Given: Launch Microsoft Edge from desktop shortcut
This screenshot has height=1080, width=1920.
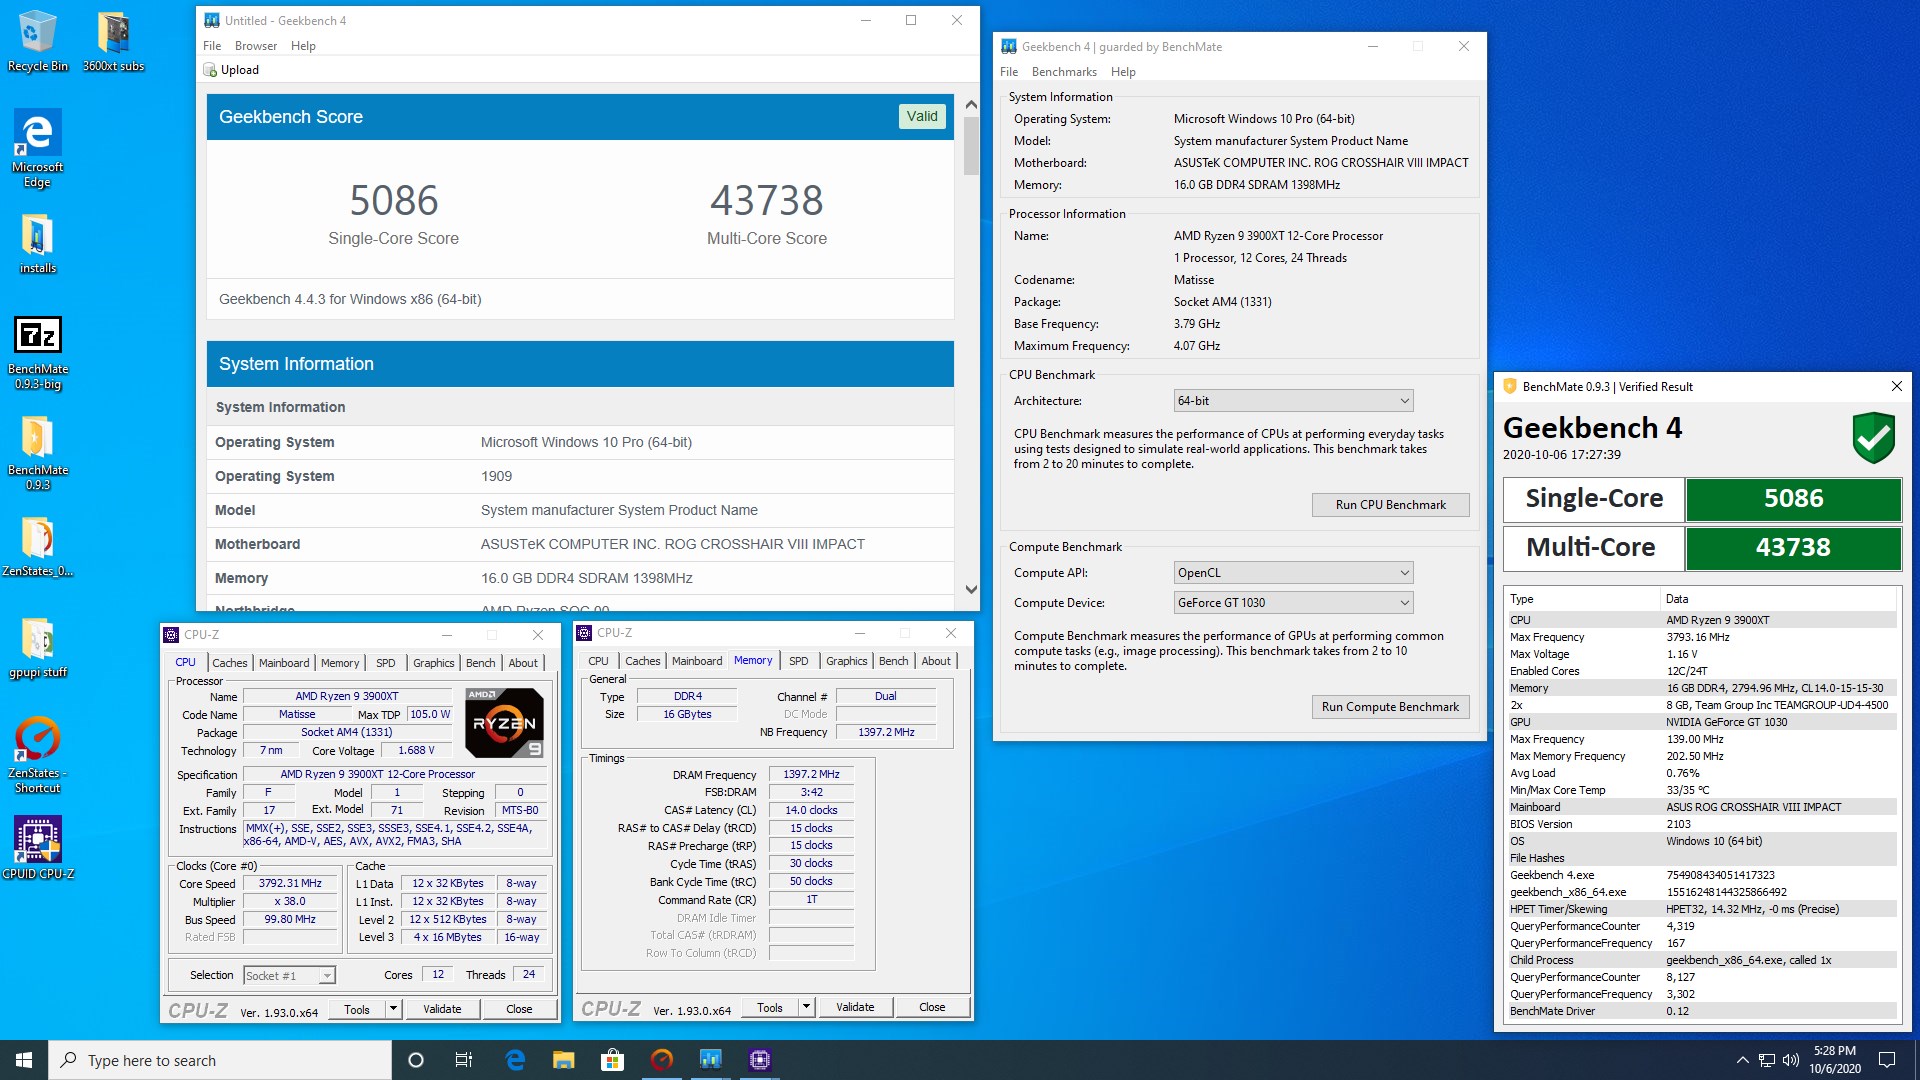Looking at the screenshot, I should click(x=38, y=148).
